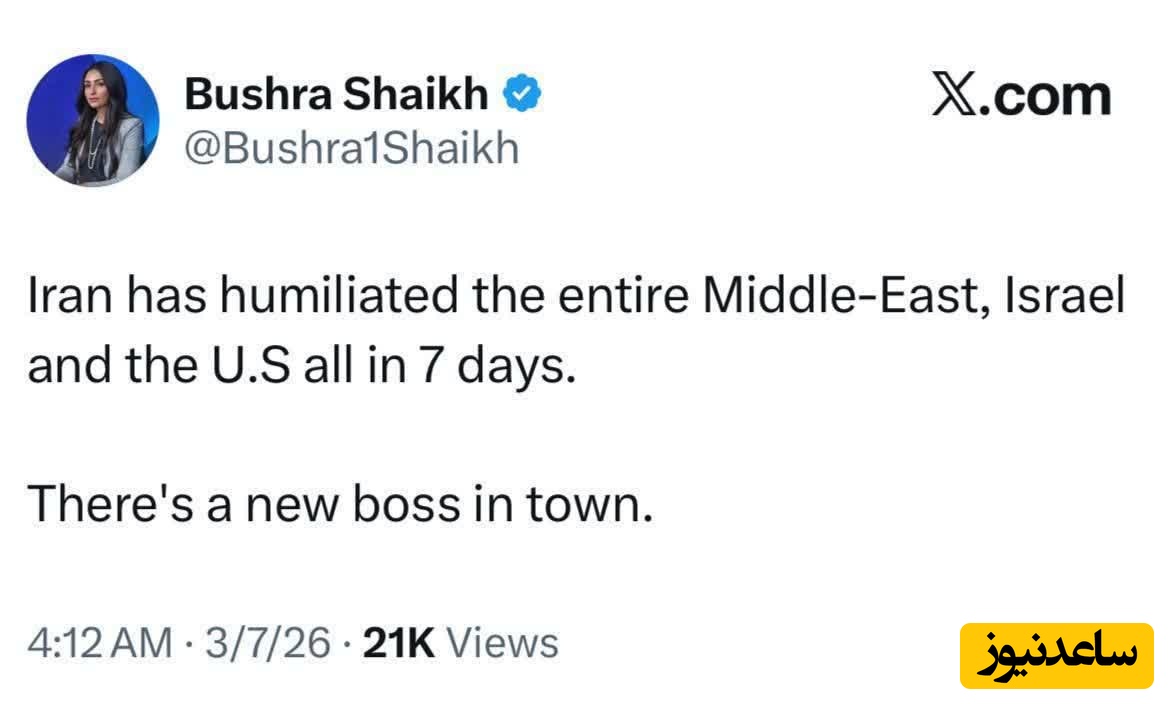1169x704 pixels.
Task: Click the word entire in the tweet
Action: tap(623, 298)
